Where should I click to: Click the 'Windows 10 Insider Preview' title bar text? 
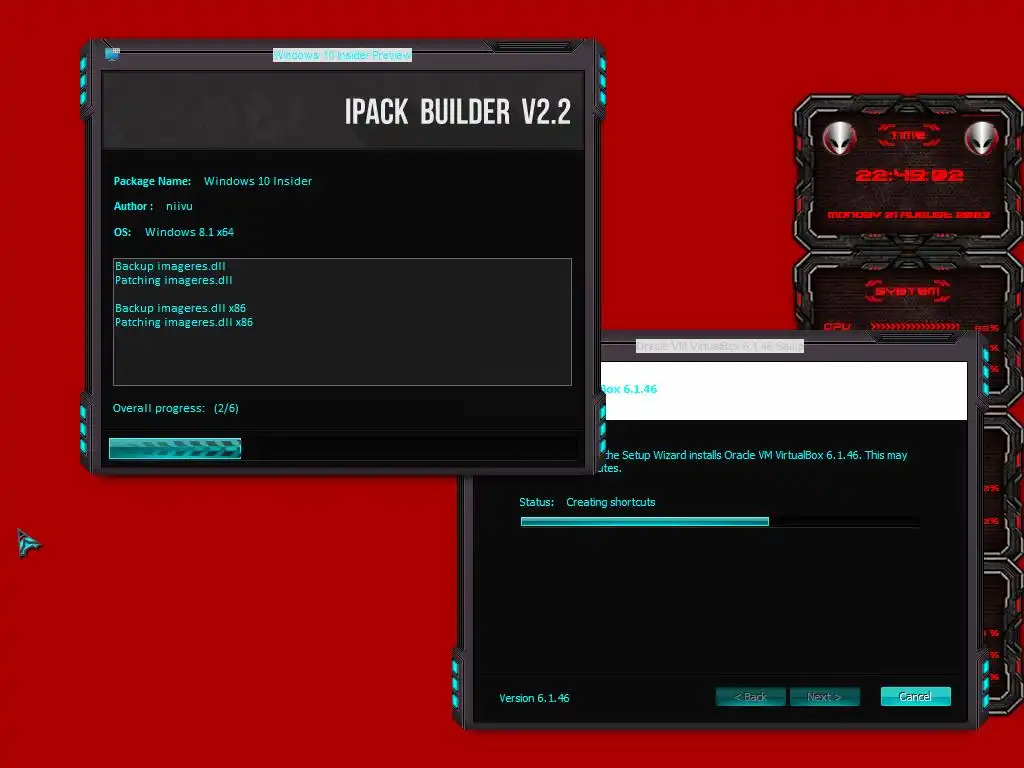click(x=342, y=55)
